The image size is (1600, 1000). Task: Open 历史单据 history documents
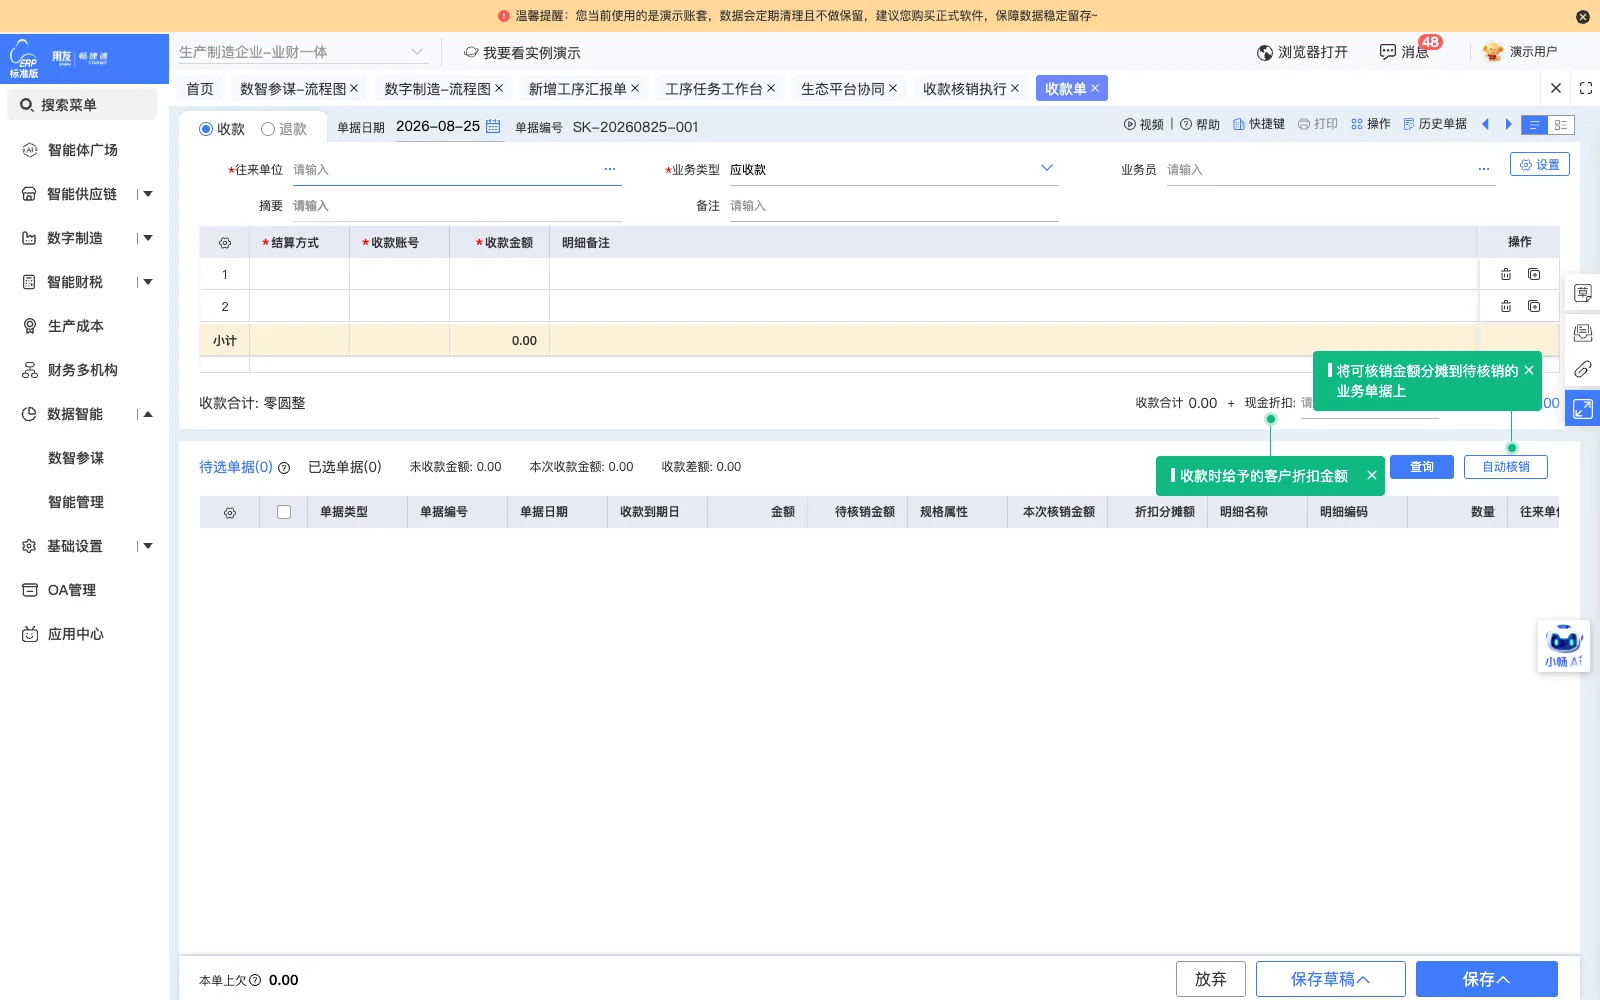click(1435, 124)
